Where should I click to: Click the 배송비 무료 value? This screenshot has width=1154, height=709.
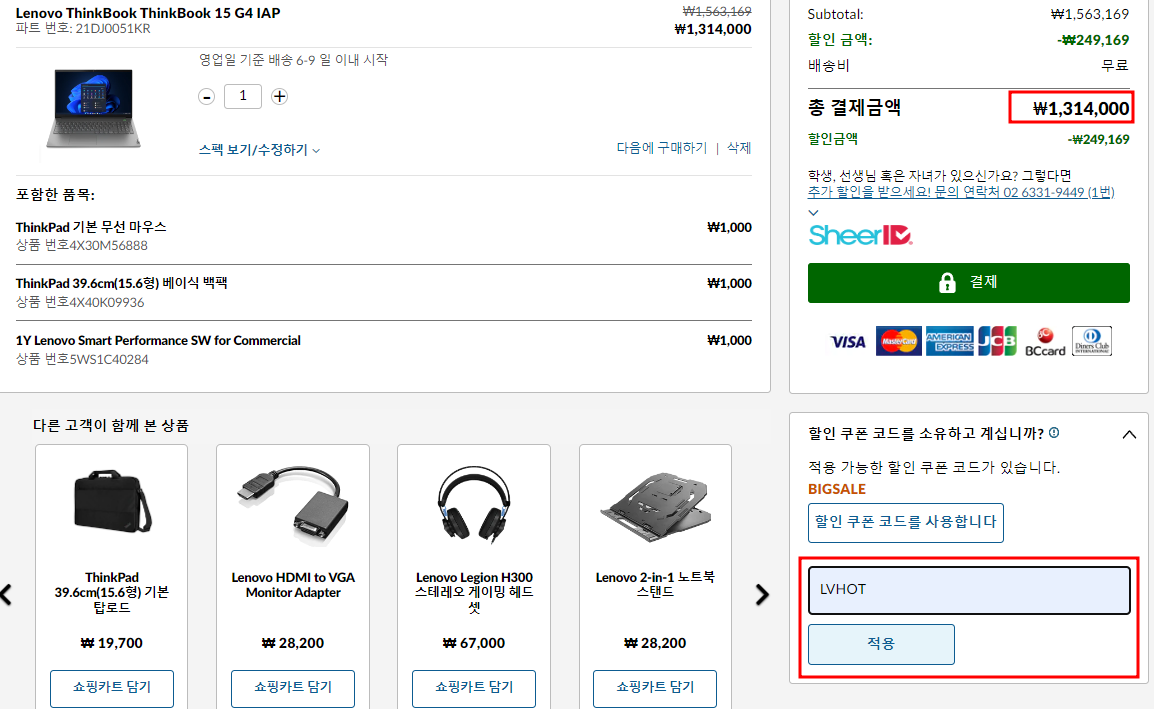(1115, 66)
